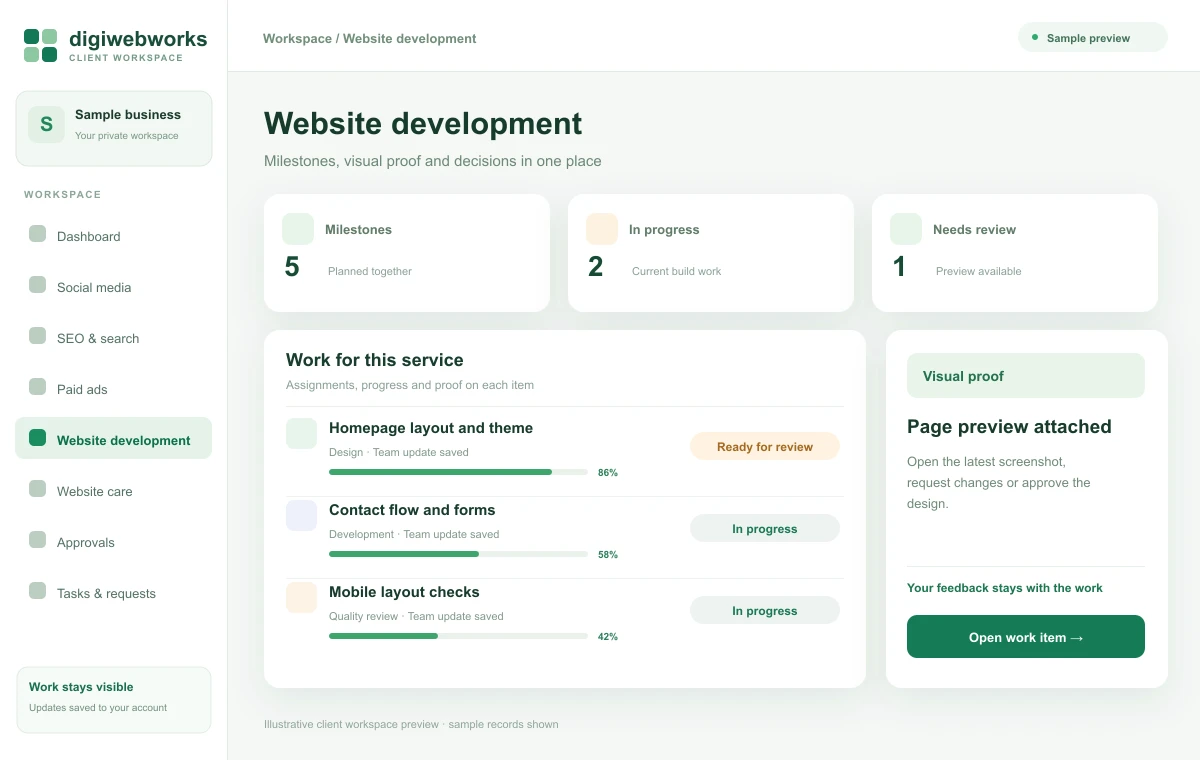Click the Website care sidebar icon
The image size is (1200, 760).
[x=37, y=488]
